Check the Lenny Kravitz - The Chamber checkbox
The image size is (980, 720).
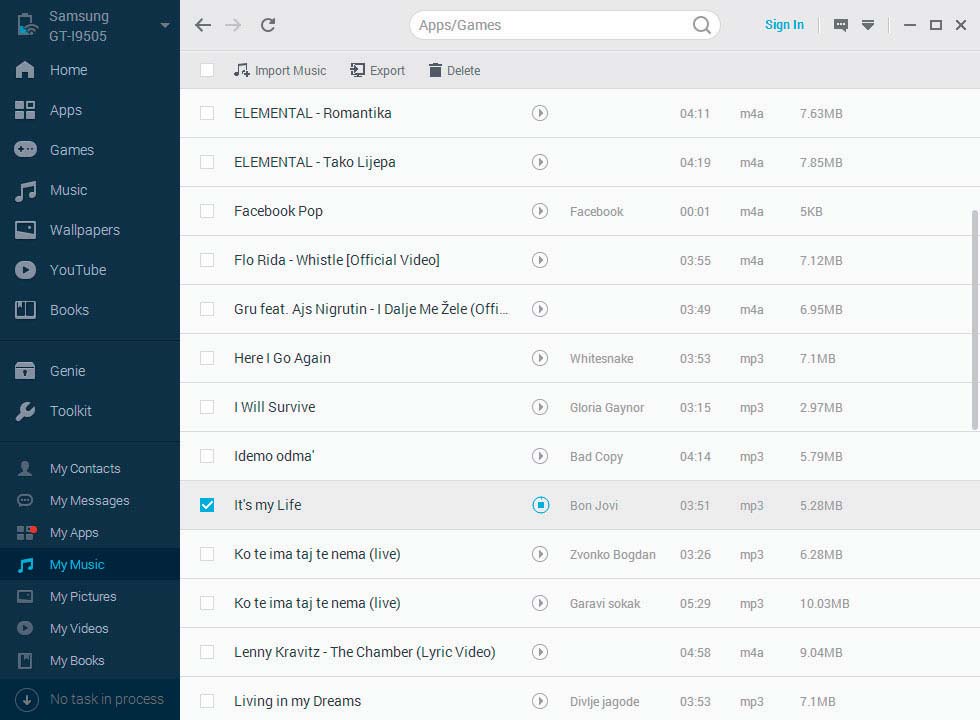click(x=207, y=652)
